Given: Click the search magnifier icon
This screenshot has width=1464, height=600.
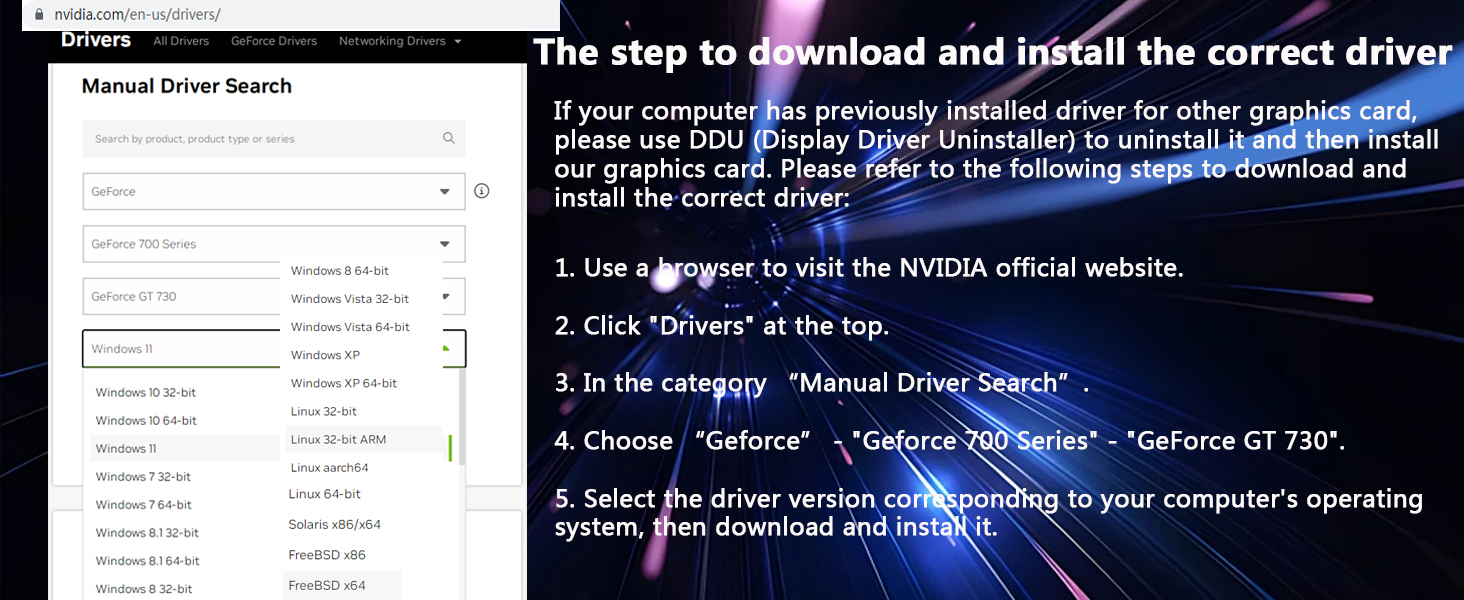Looking at the screenshot, I should [449, 138].
